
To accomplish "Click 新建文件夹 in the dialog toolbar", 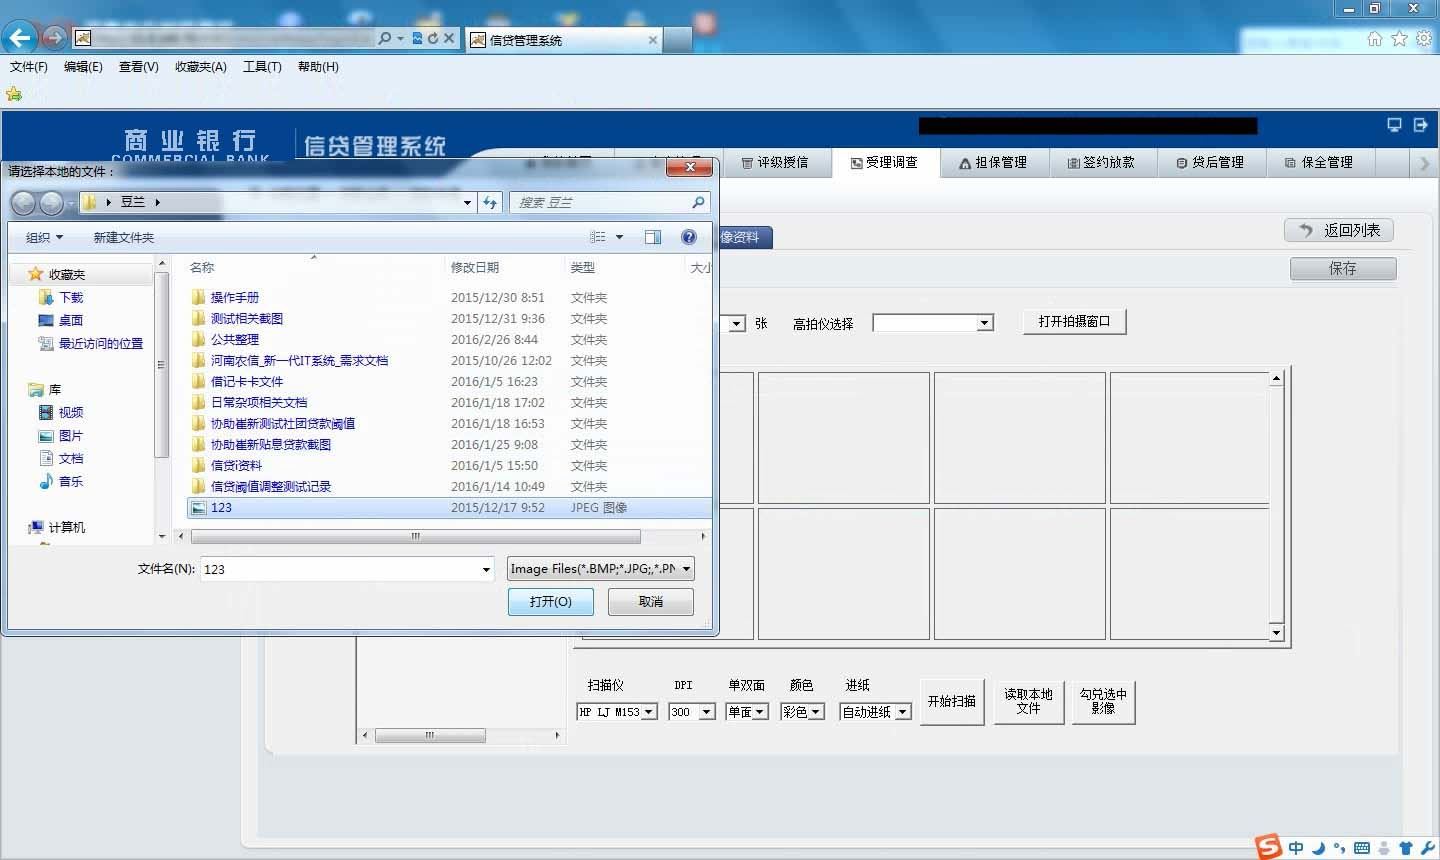I will click(124, 237).
